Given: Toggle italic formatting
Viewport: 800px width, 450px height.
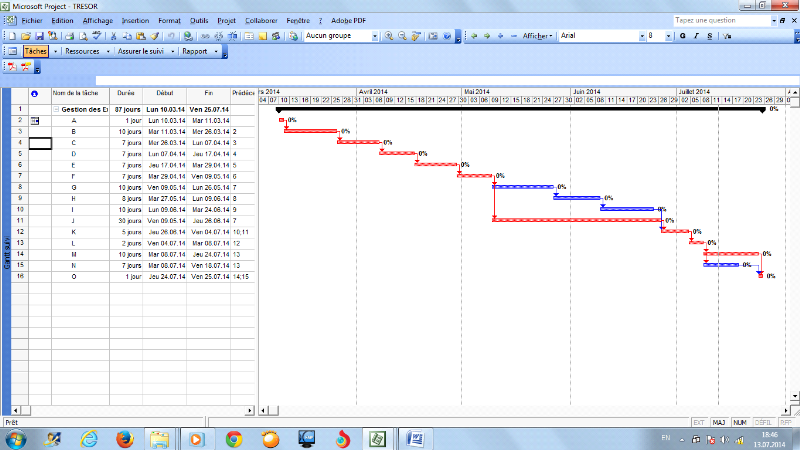Looking at the screenshot, I should pos(696,36).
